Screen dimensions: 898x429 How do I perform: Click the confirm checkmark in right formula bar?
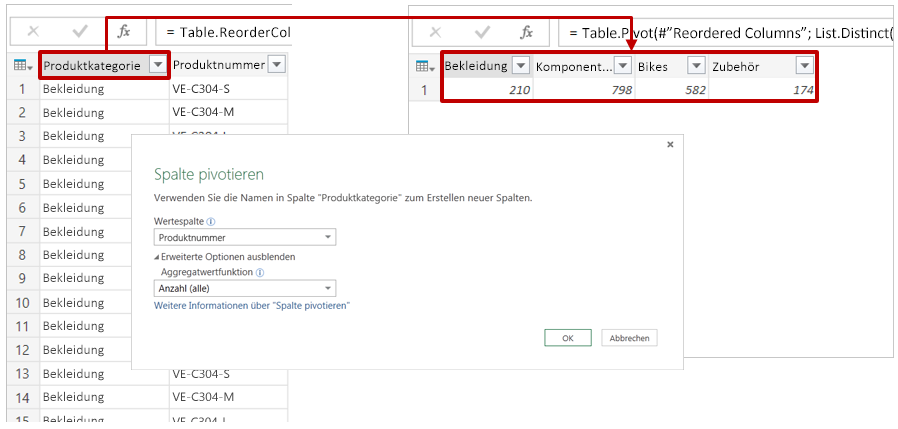tap(482, 32)
